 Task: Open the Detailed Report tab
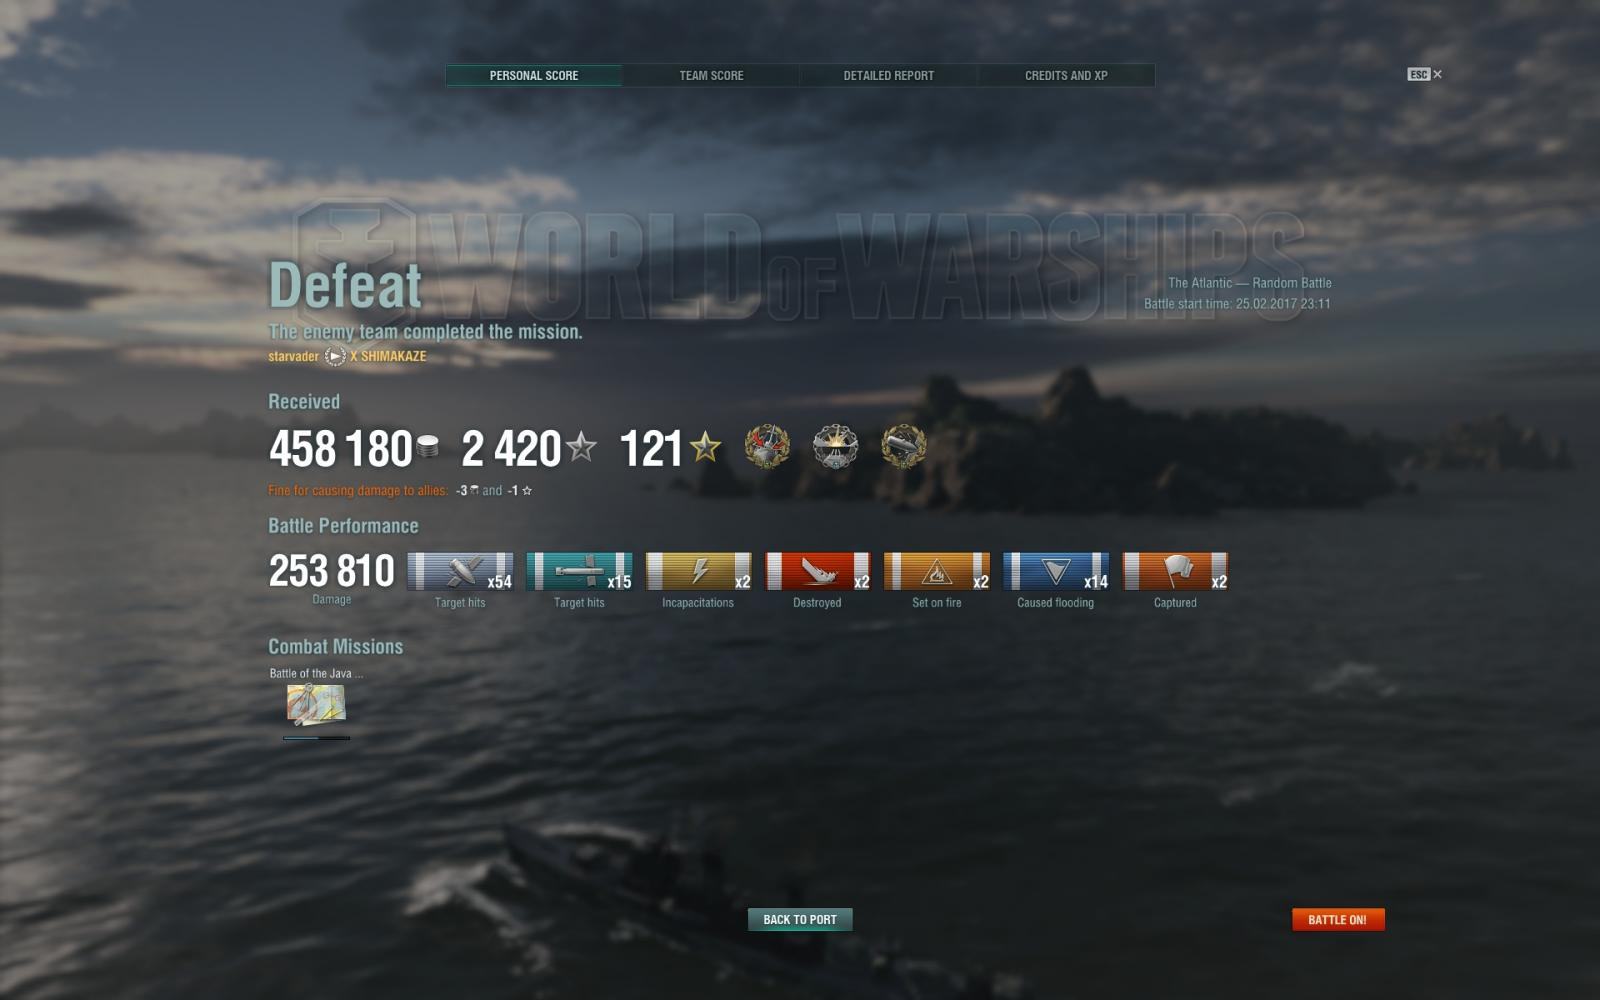[888, 75]
